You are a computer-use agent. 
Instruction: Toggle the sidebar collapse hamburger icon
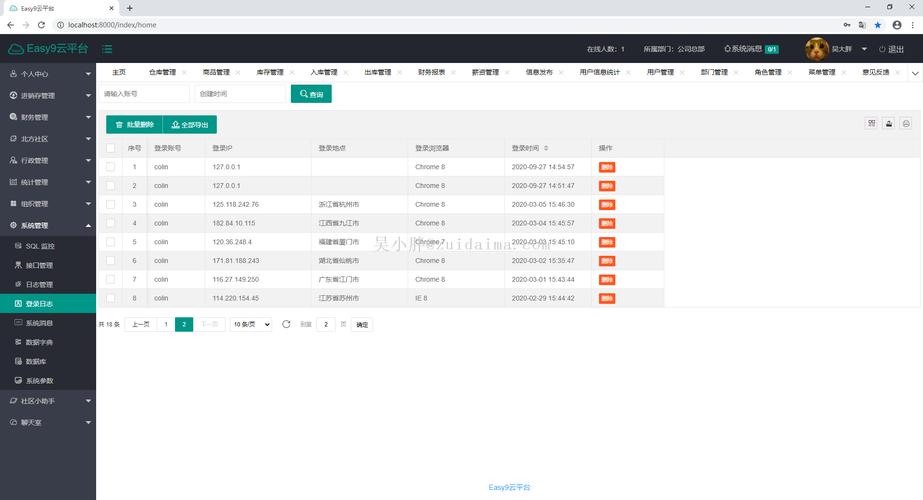pyautogui.click(x=107, y=49)
